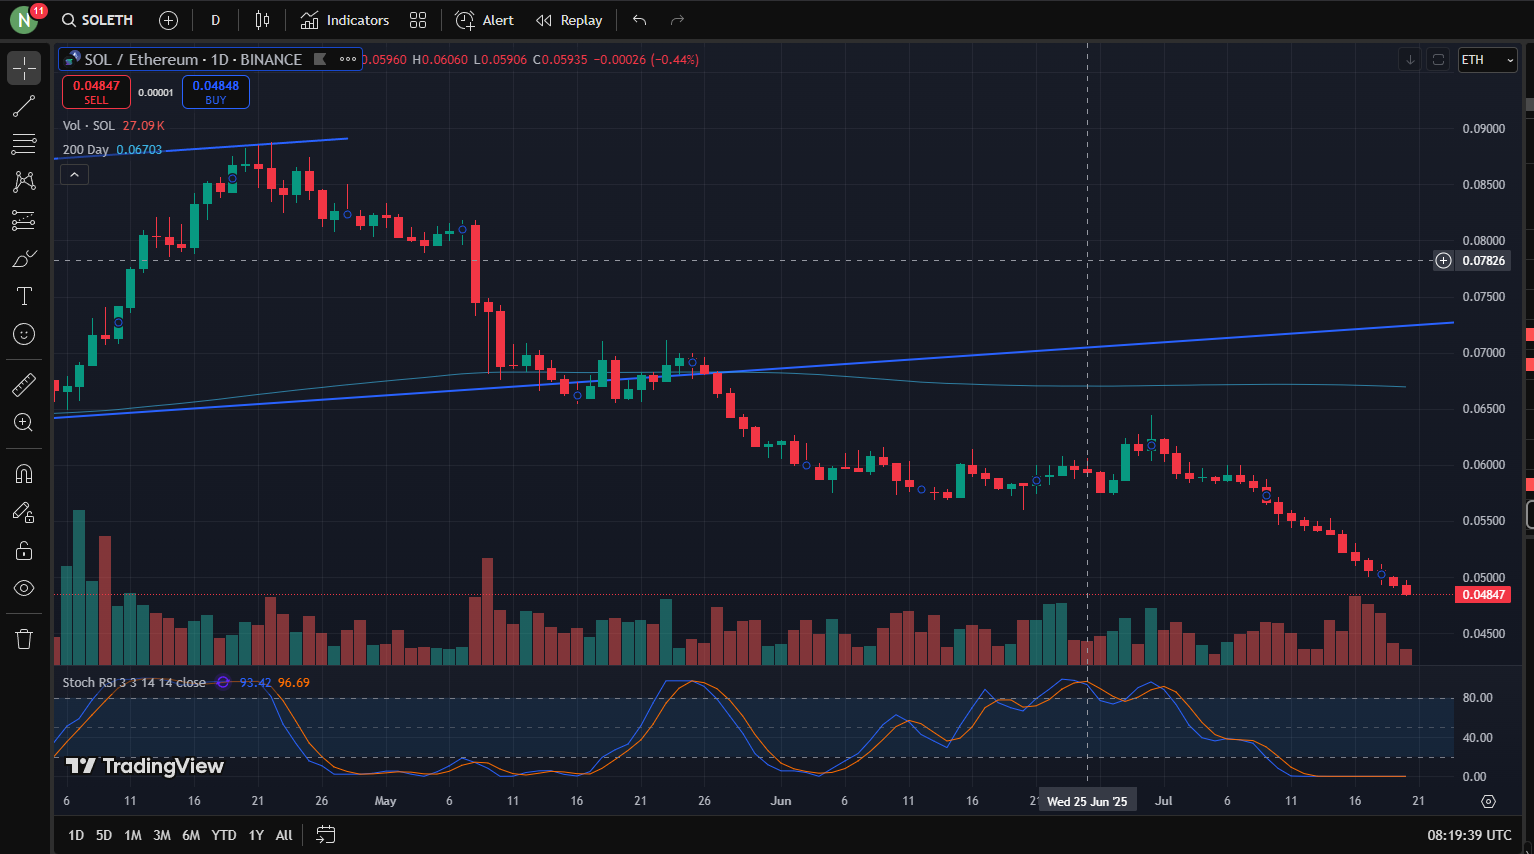Viewport: 1534px width, 854px height.
Task: Select the crosshair cursor tool
Action: coord(24,68)
